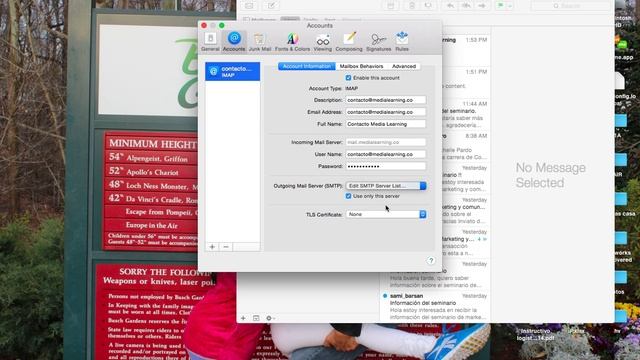Image resolution: width=640 pixels, height=360 pixels.
Task: Click the Reply All icon in Mail toolbar
Action: tap(466, 6)
